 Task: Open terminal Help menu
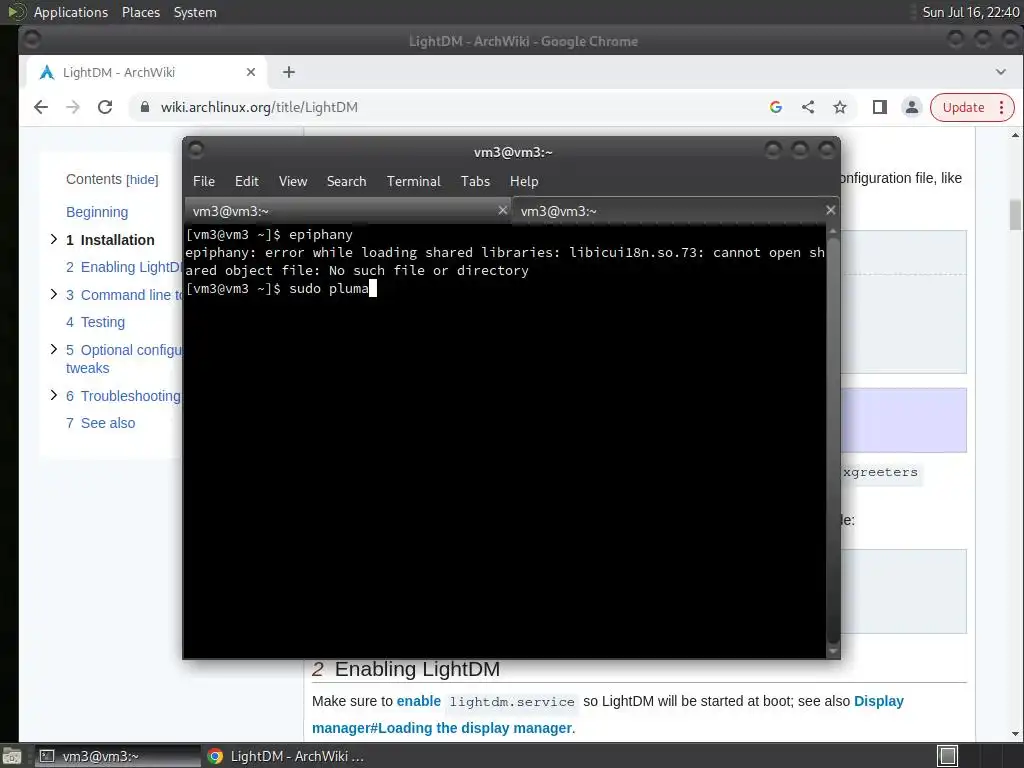coord(524,181)
